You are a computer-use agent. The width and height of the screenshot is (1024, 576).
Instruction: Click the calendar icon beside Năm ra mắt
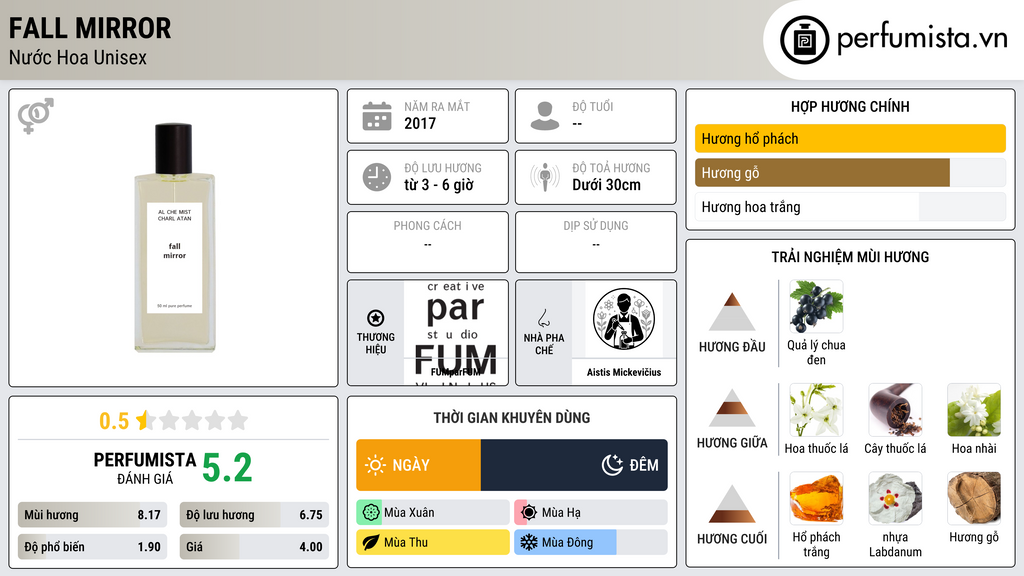(x=377, y=116)
